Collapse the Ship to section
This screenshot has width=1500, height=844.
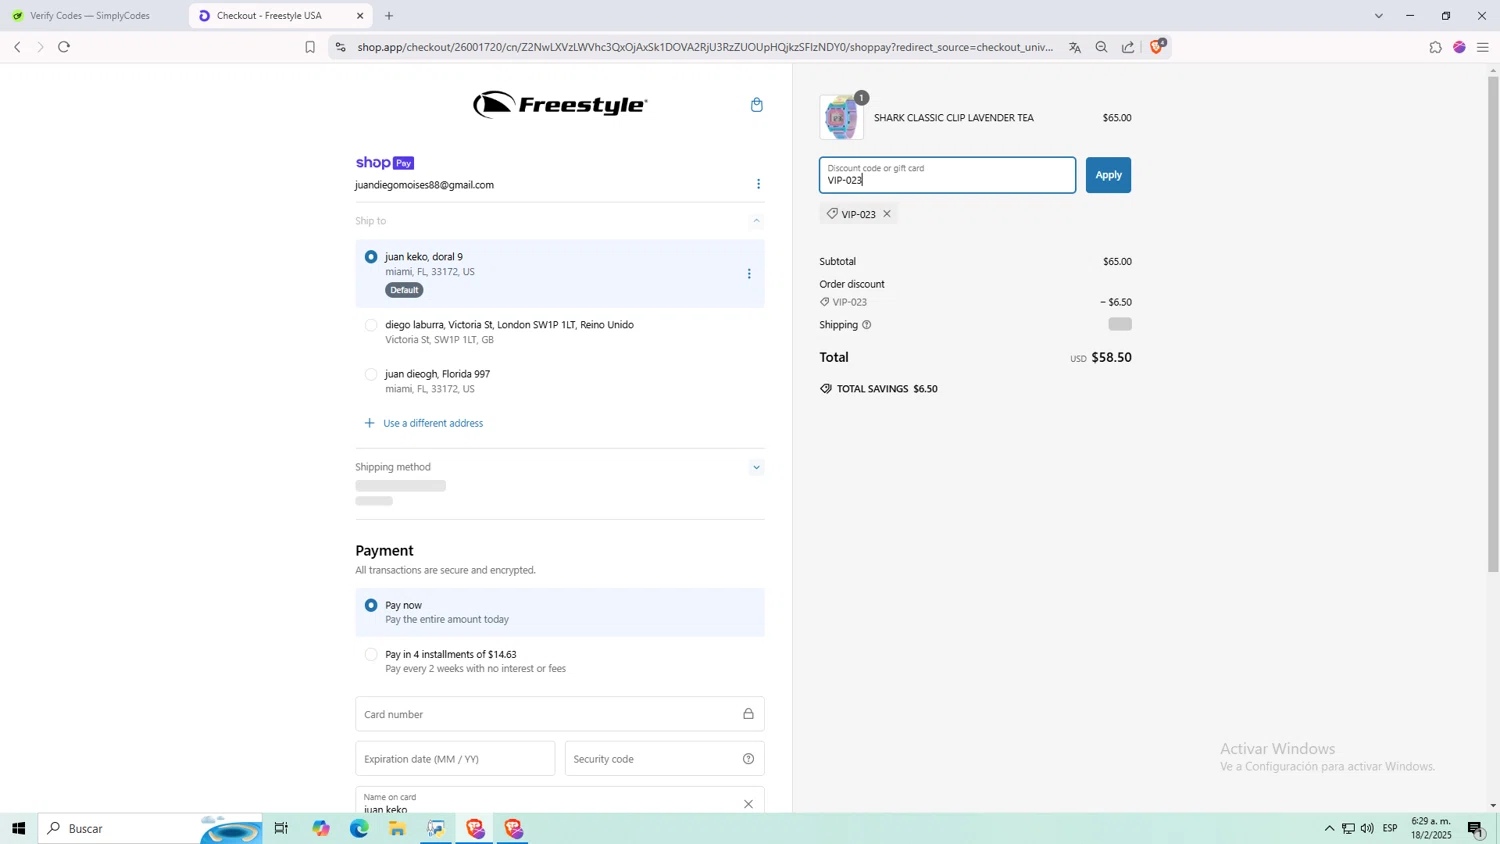pos(756,221)
